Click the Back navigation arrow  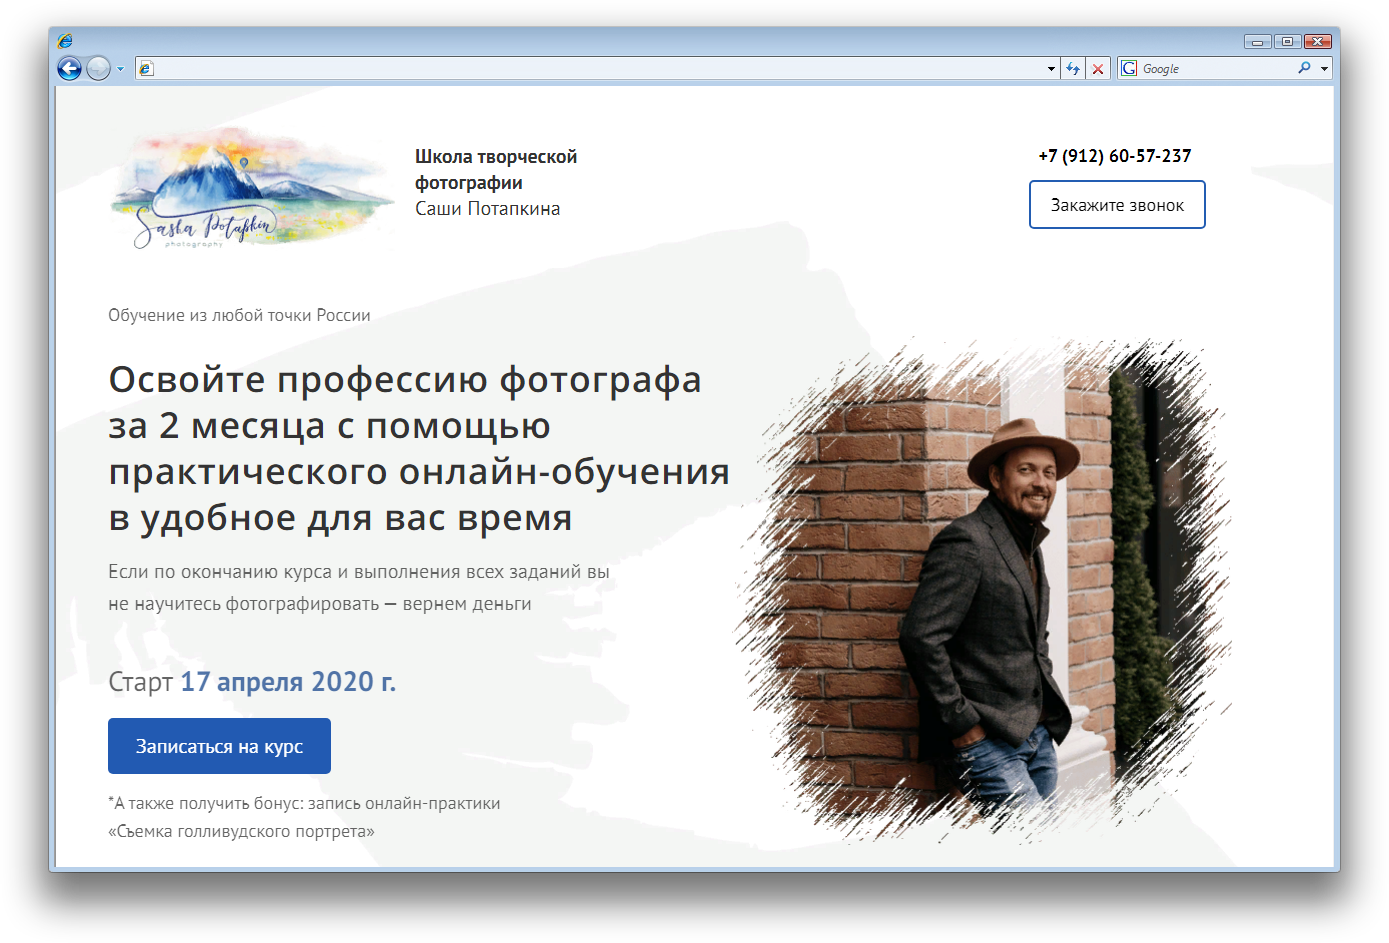point(69,68)
